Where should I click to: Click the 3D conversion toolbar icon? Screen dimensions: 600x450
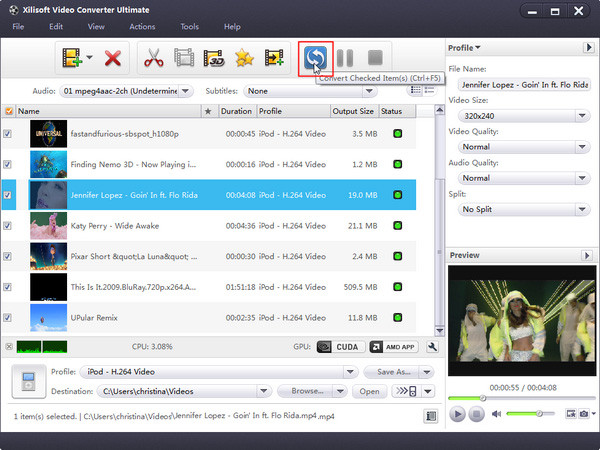pos(213,60)
